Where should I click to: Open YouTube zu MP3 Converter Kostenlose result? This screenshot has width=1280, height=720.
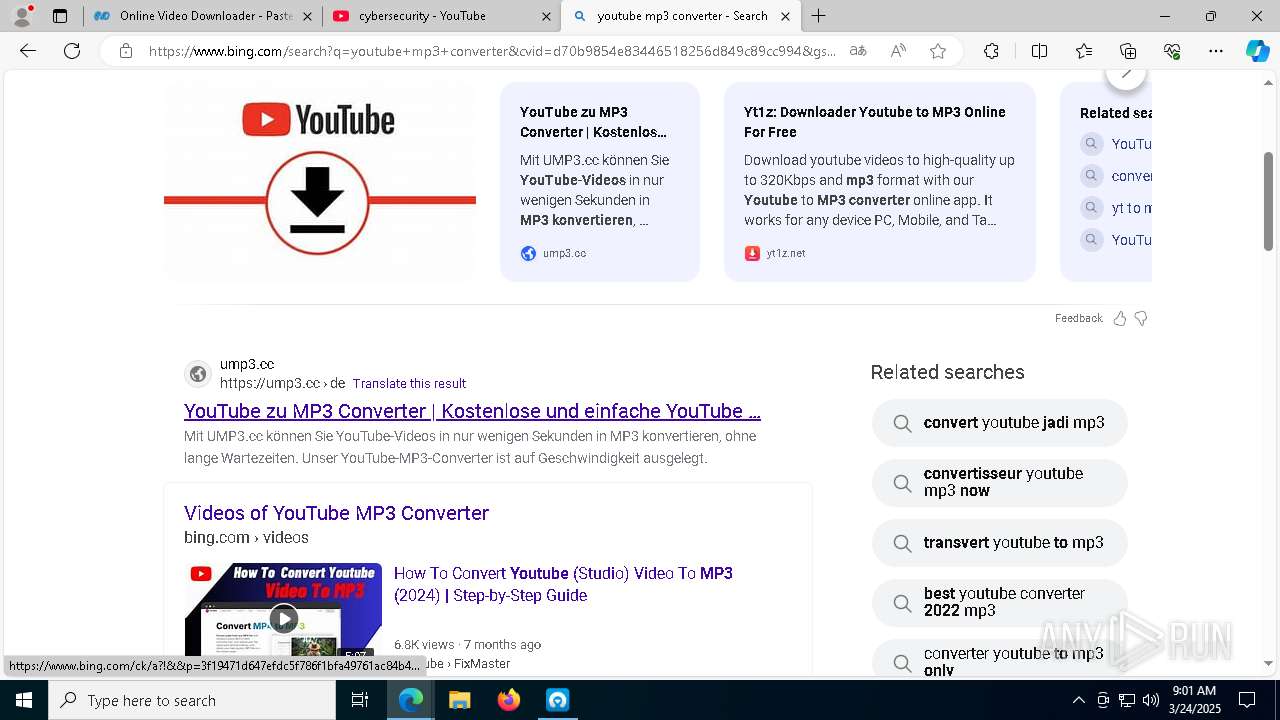(x=472, y=411)
